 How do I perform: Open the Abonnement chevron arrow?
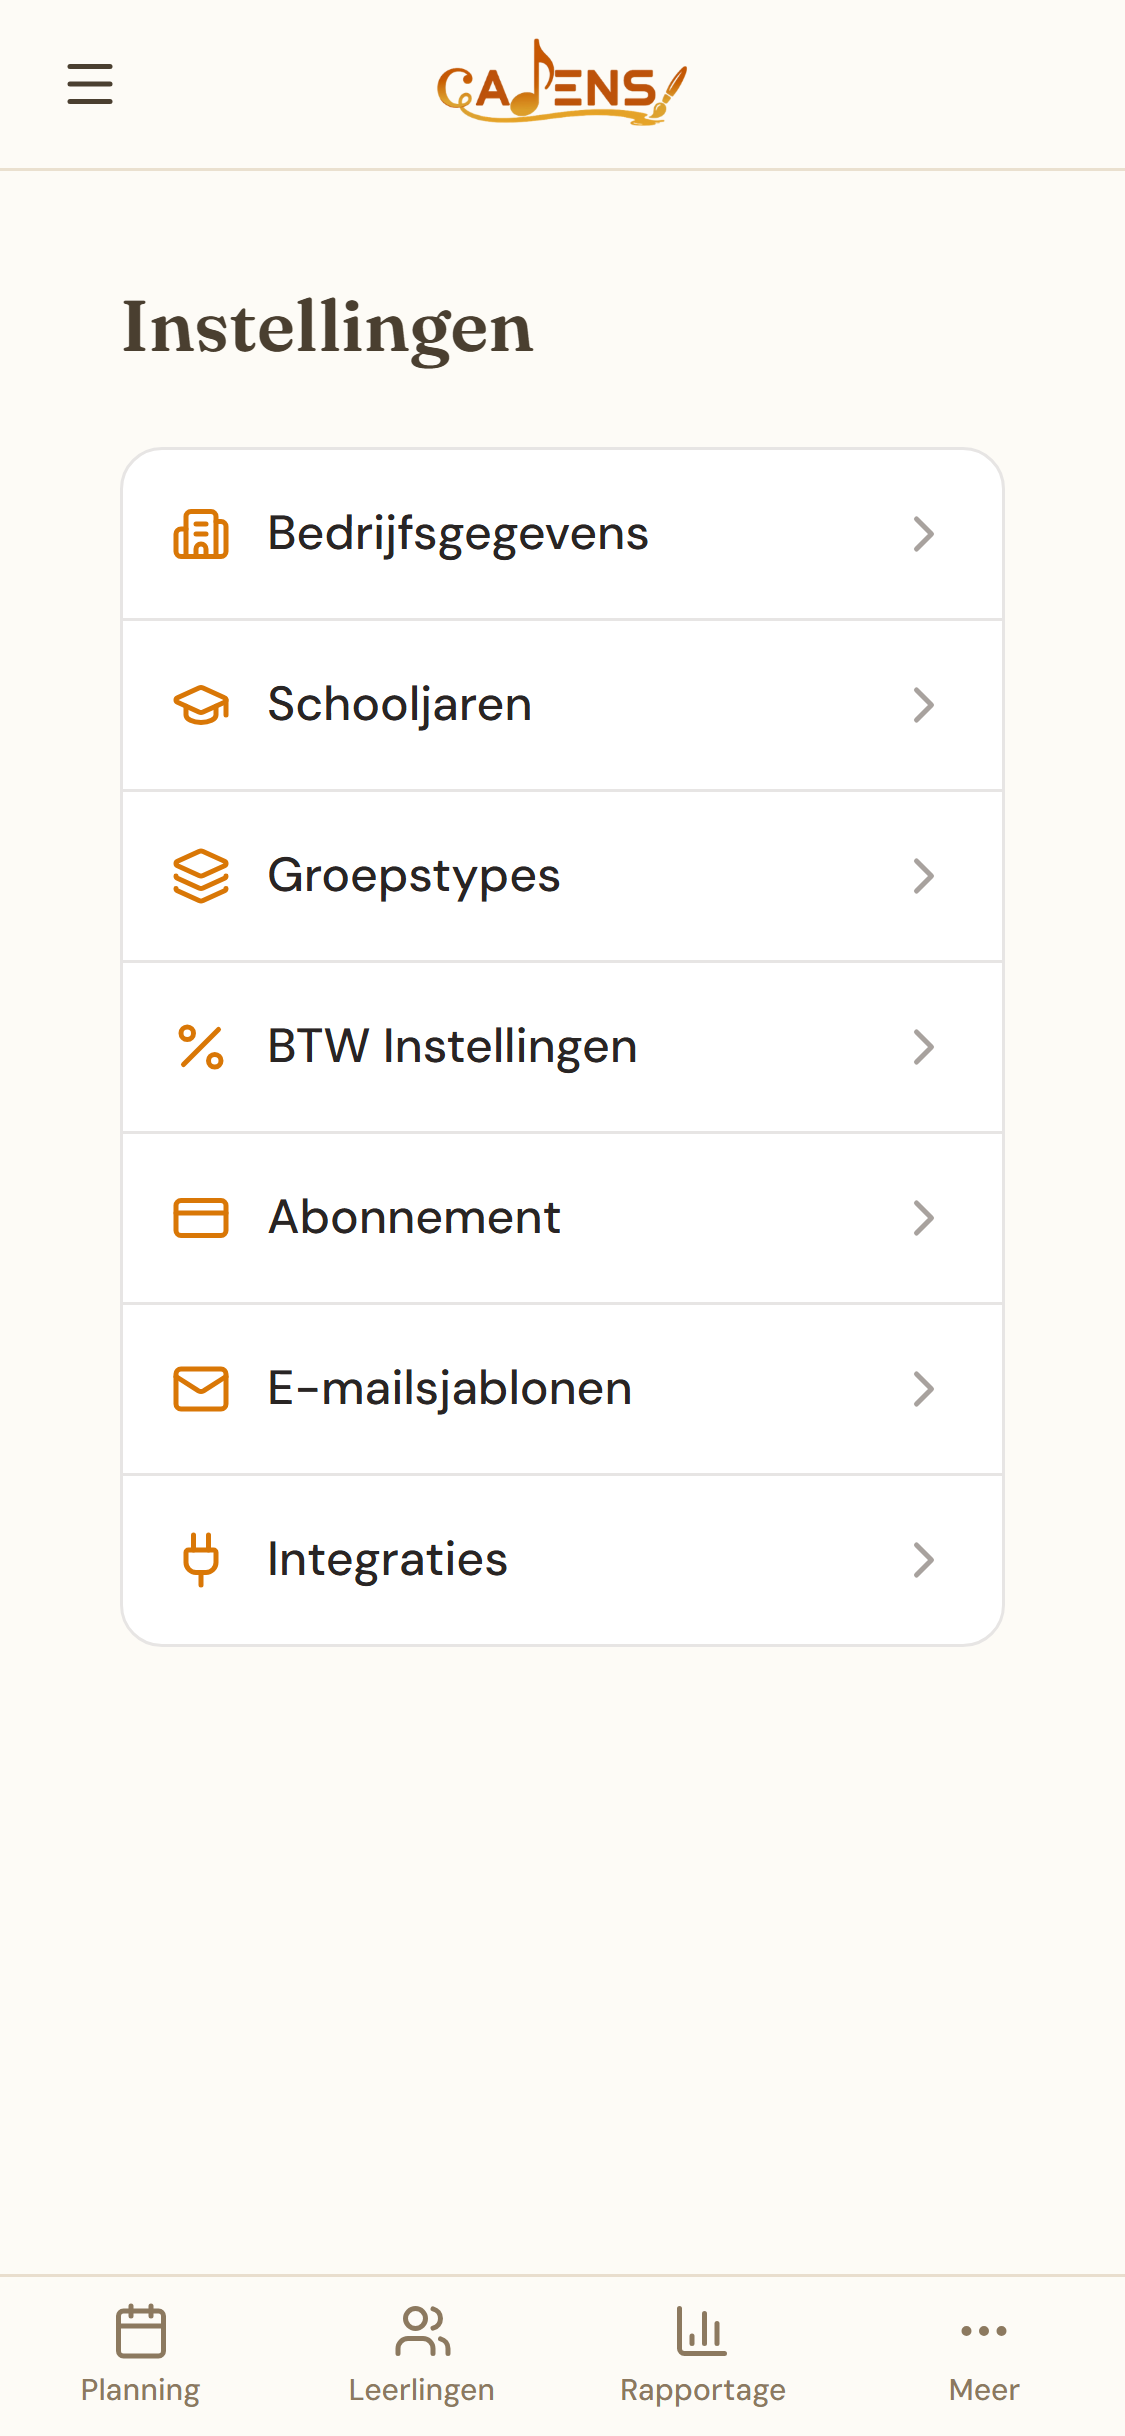coord(924,1218)
